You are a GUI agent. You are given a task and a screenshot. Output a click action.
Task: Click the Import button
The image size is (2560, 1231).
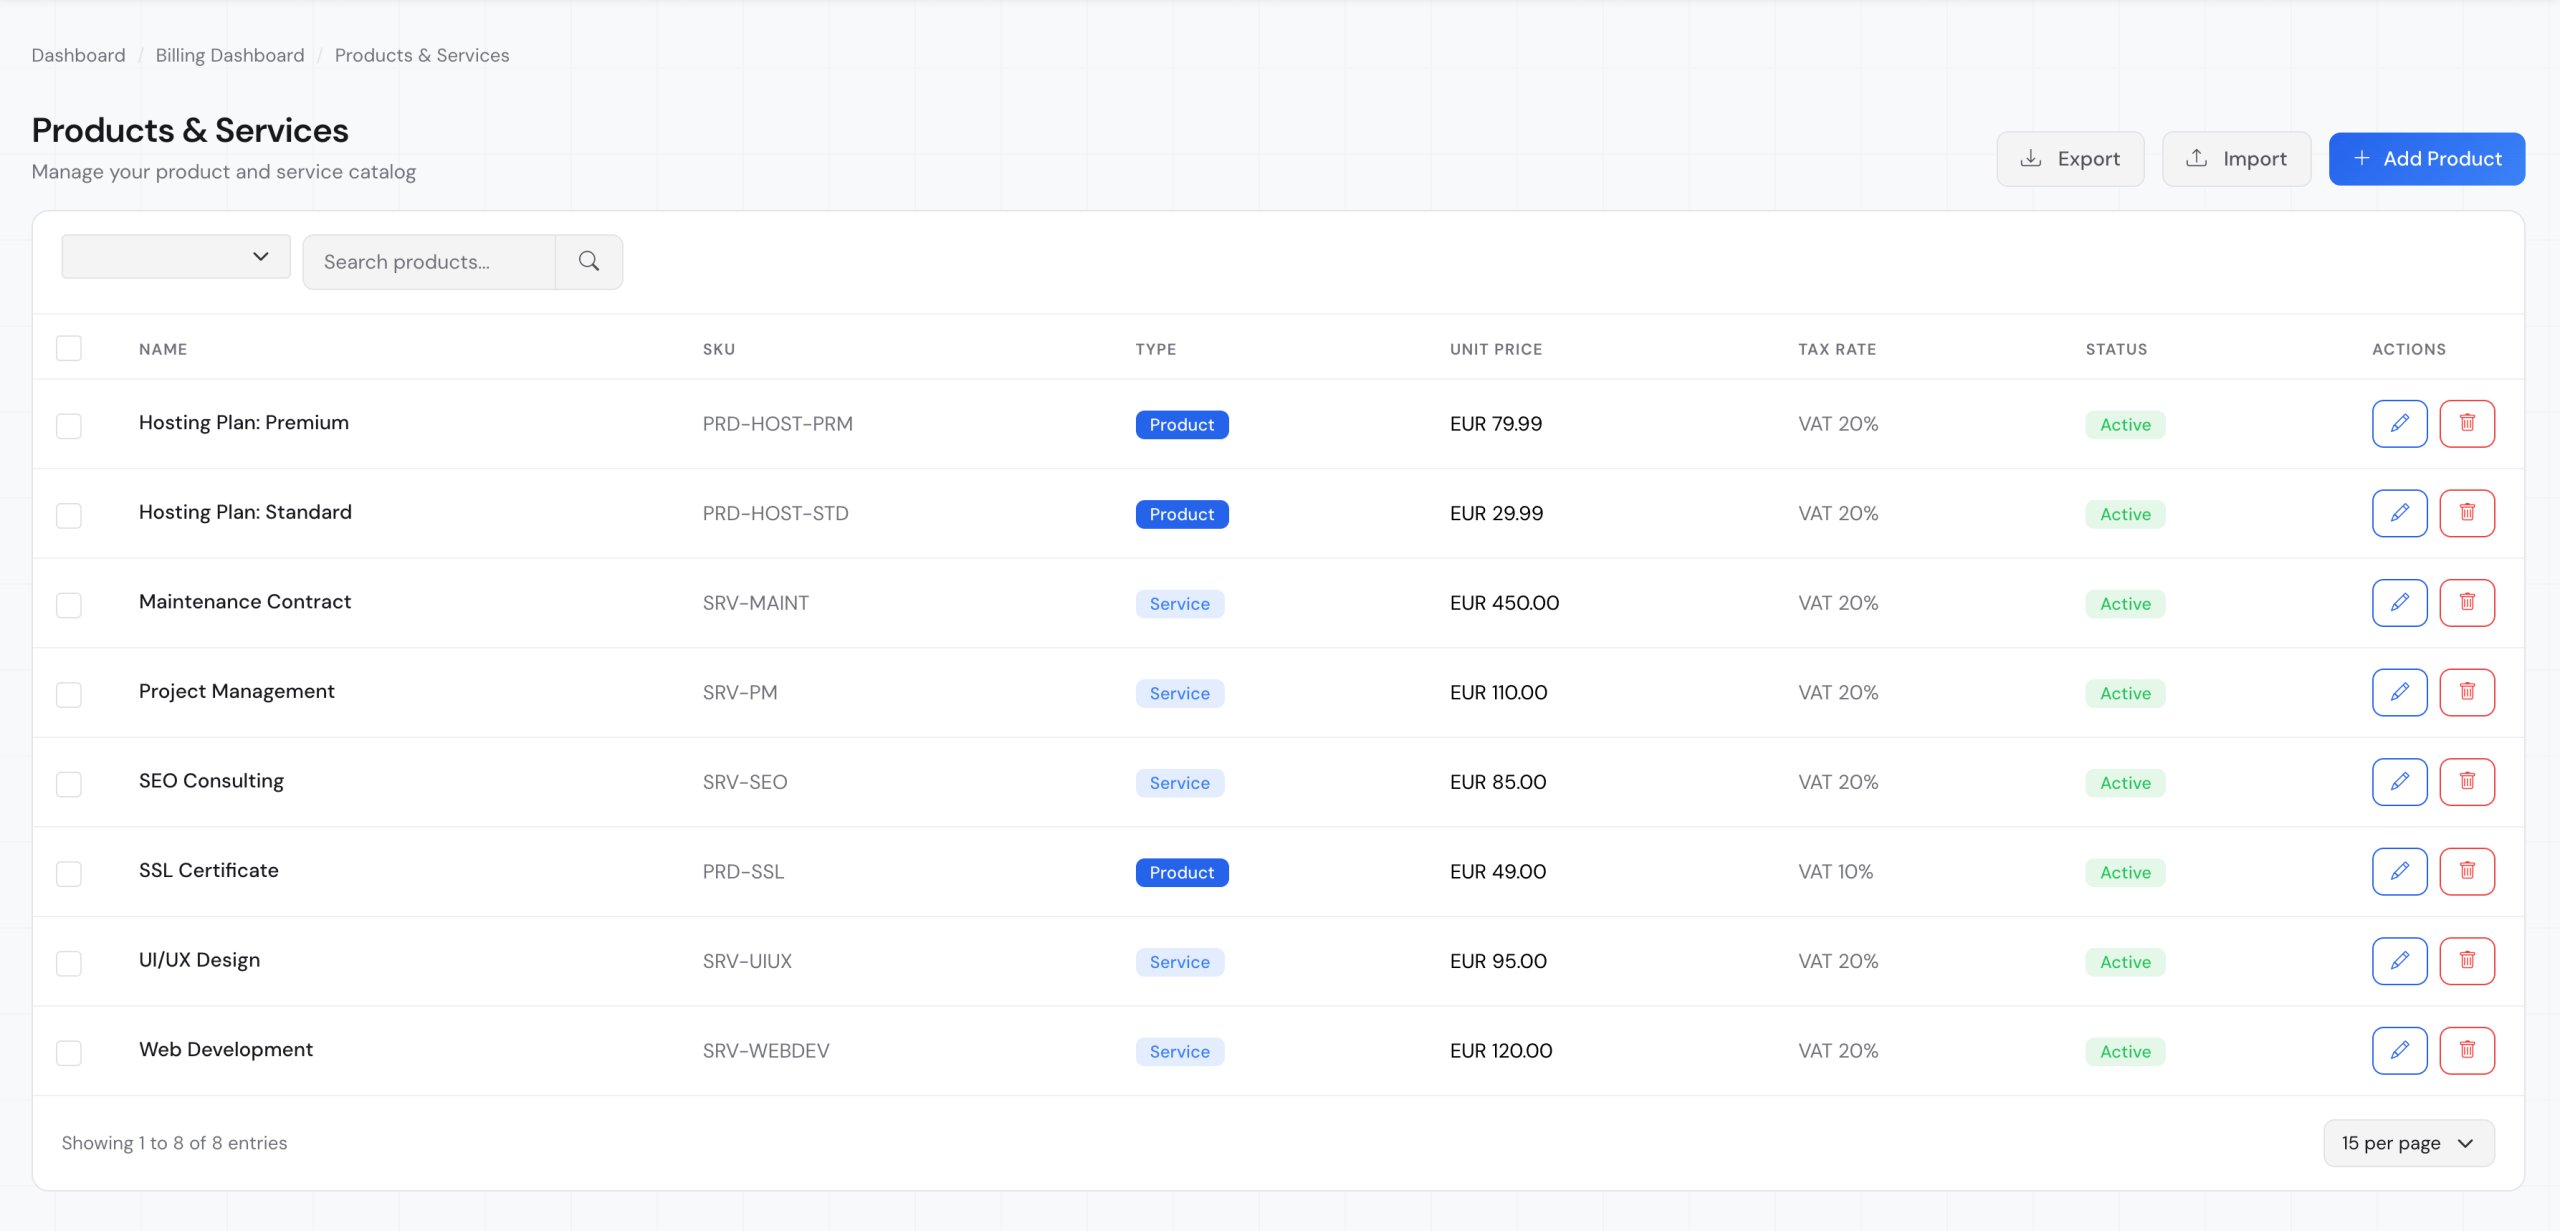coord(2236,159)
